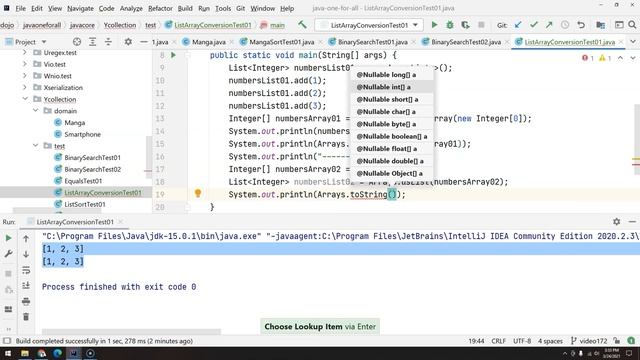Viewport: 640px width, 360px height.
Task: Click the yellow intention light bulb
Action: 198,193
